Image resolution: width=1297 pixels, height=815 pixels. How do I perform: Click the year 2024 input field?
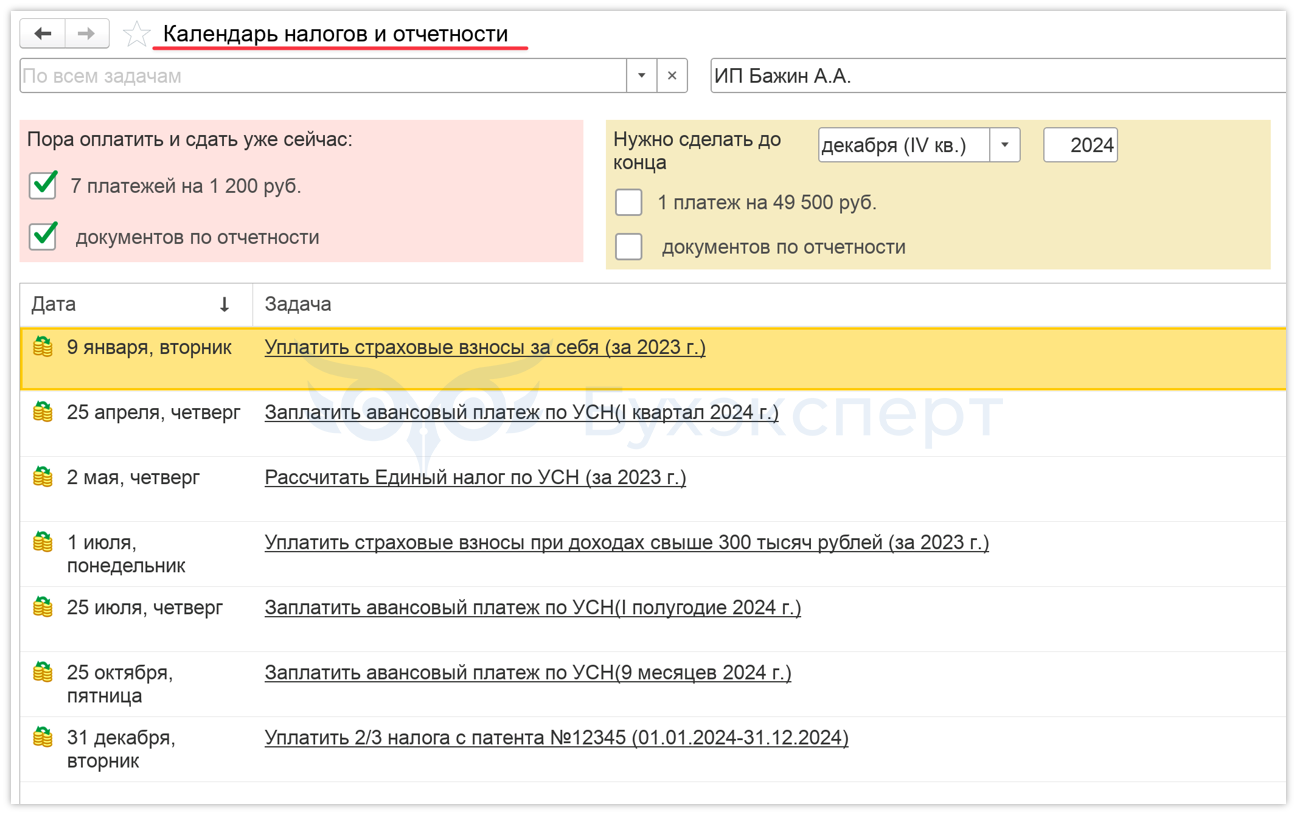[x=1080, y=145]
